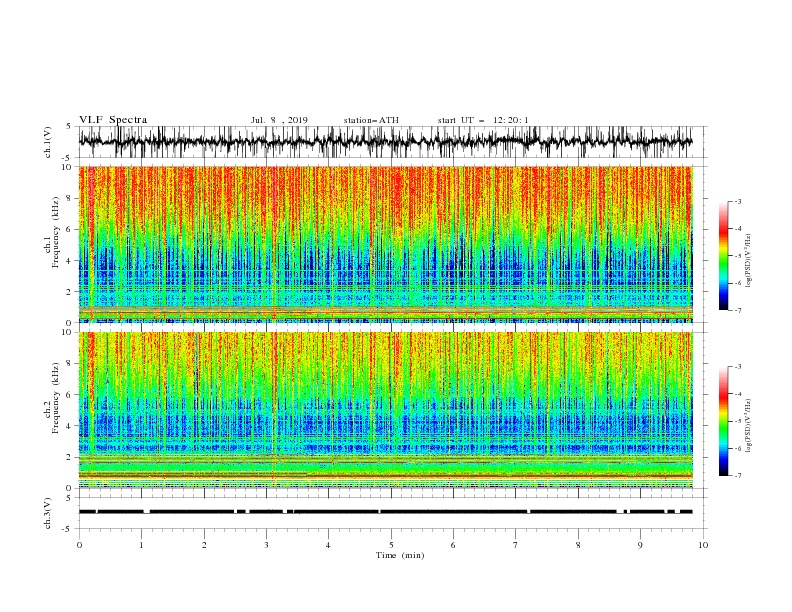The image size is (792, 612).
Task: Click the "start UT = 12:20:1" label
Action: coord(483,120)
